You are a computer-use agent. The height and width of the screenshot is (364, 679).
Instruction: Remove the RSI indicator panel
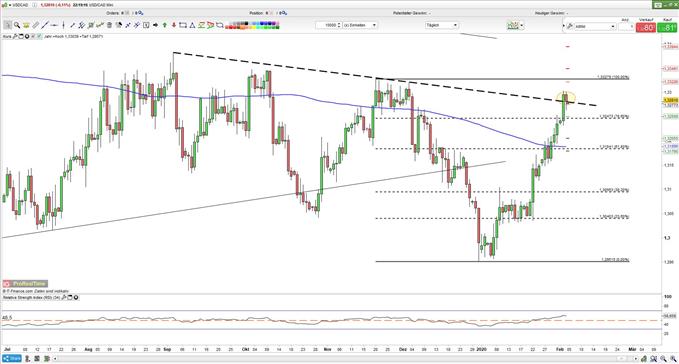76,298
